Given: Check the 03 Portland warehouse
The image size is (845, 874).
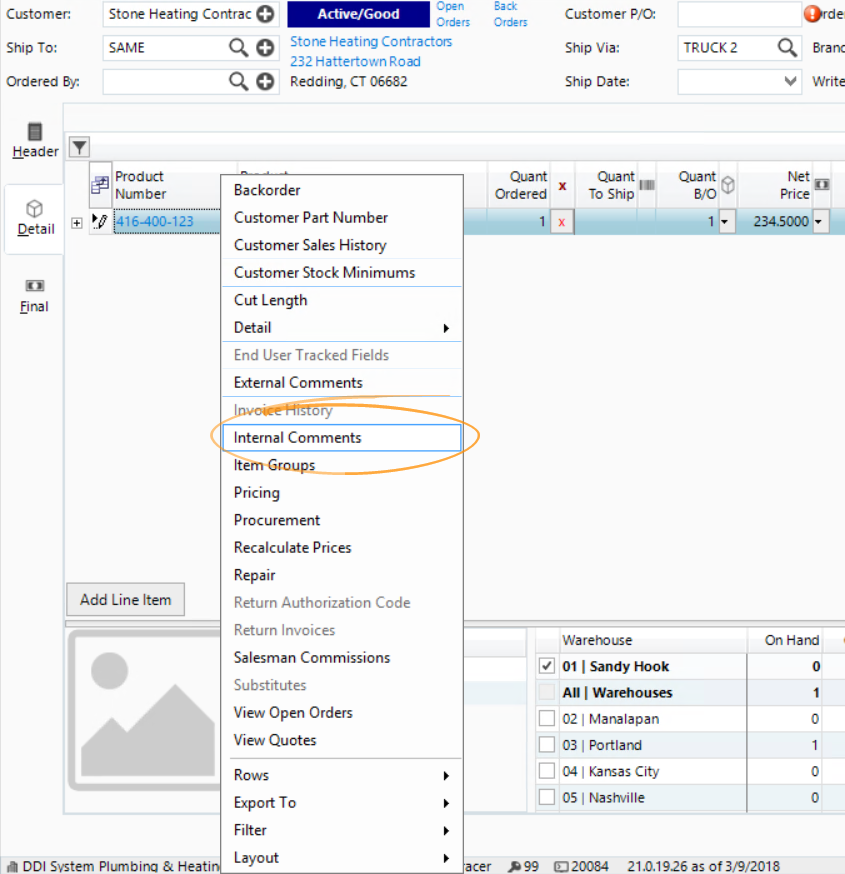Looking at the screenshot, I should (x=545, y=744).
